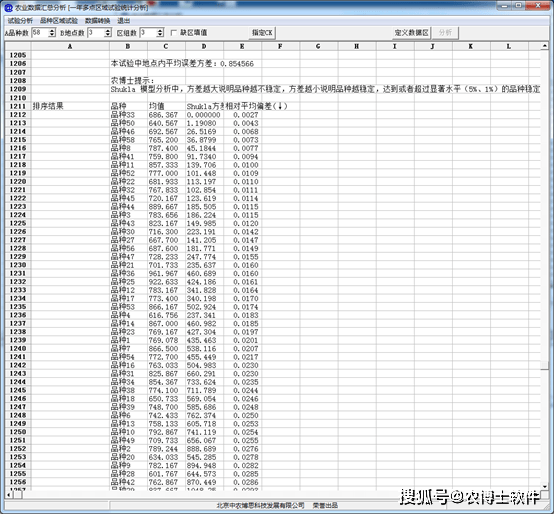Open the 数据转换 menu

tap(98, 21)
